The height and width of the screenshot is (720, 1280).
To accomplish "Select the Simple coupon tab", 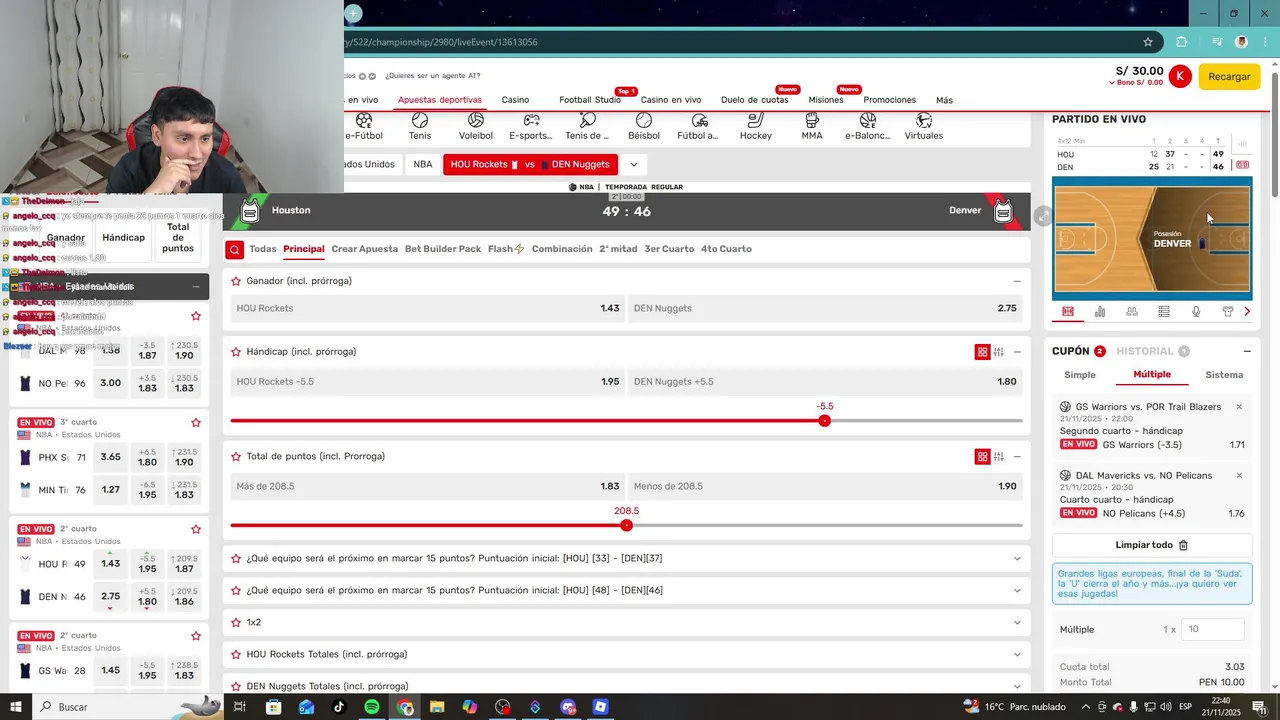I will coord(1080,375).
